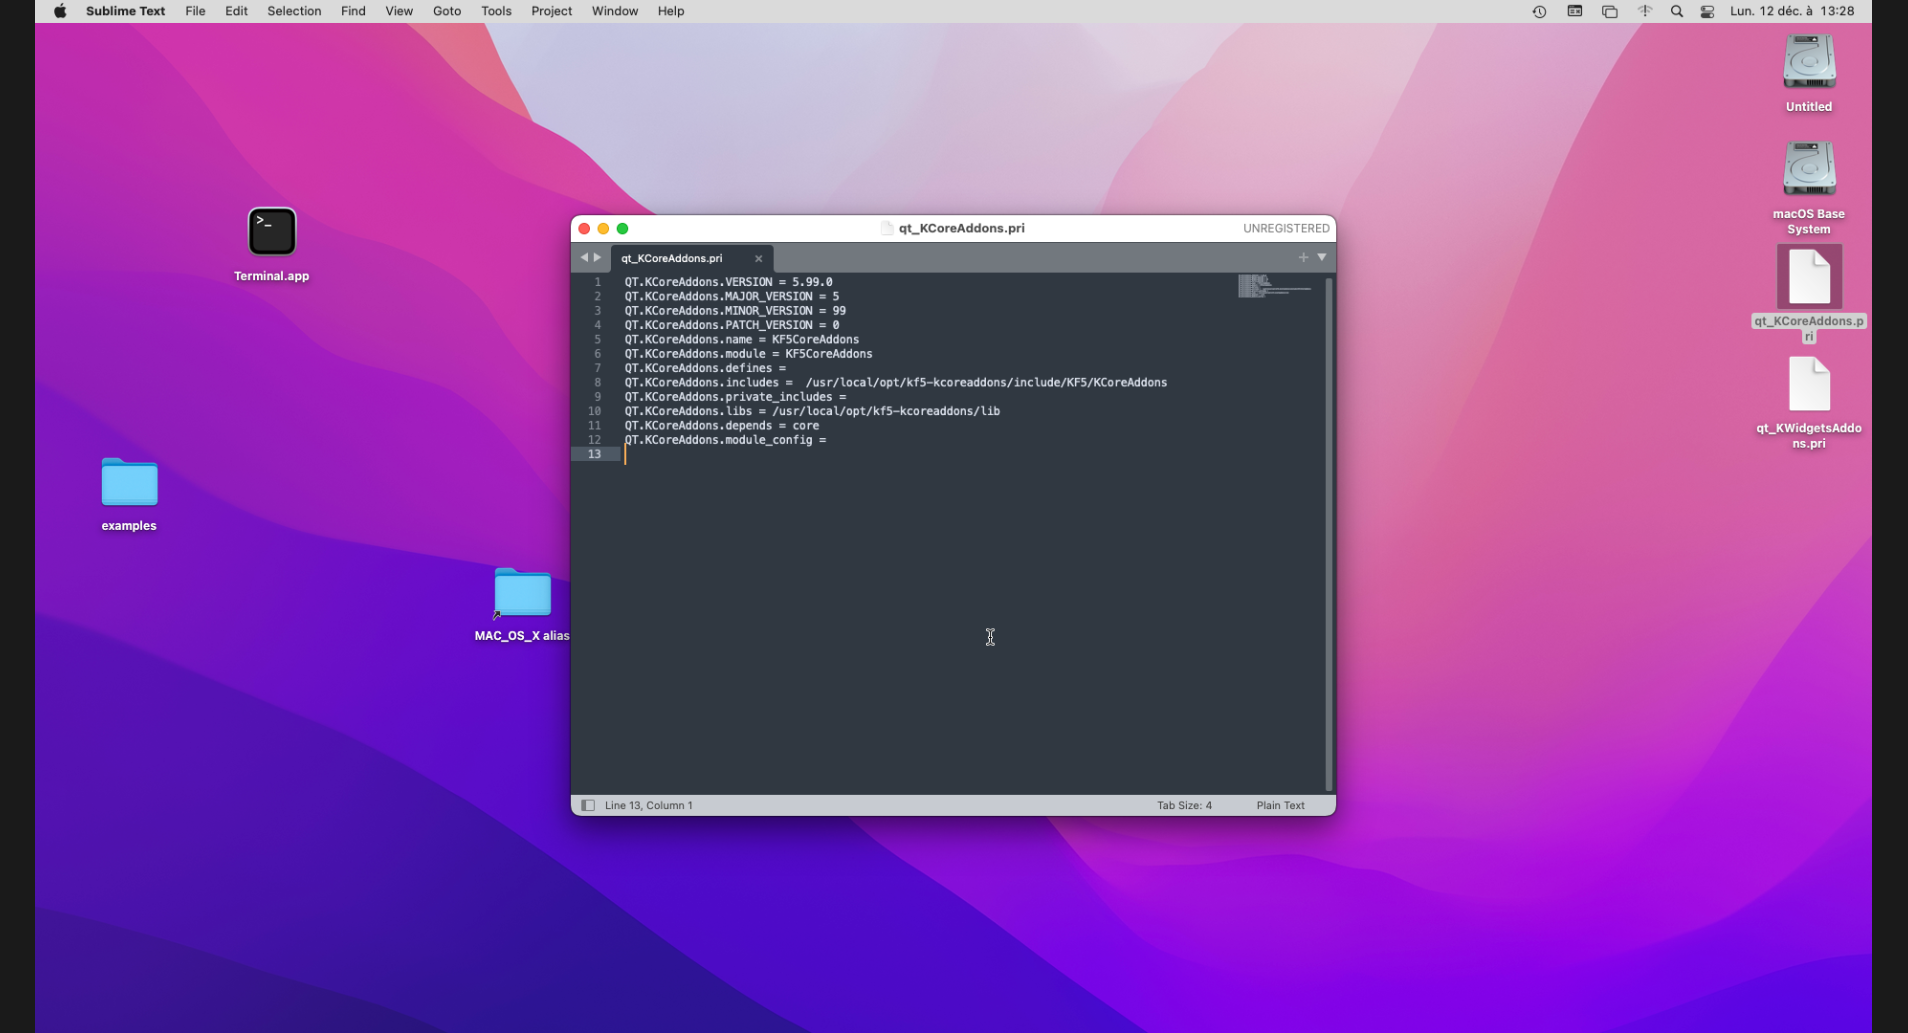1908x1033 pixels.
Task: Open the Selection menu
Action: (x=294, y=11)
